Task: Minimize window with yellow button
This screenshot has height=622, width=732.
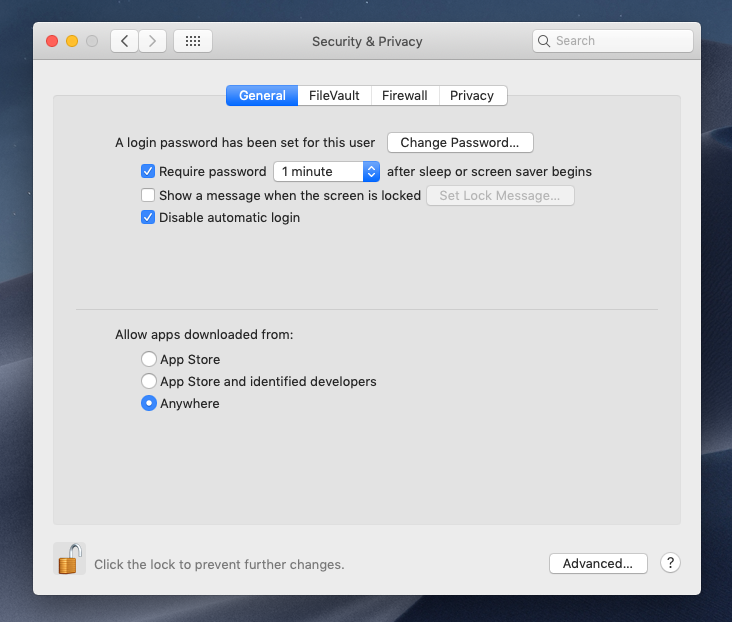Action: coord(72,41)
